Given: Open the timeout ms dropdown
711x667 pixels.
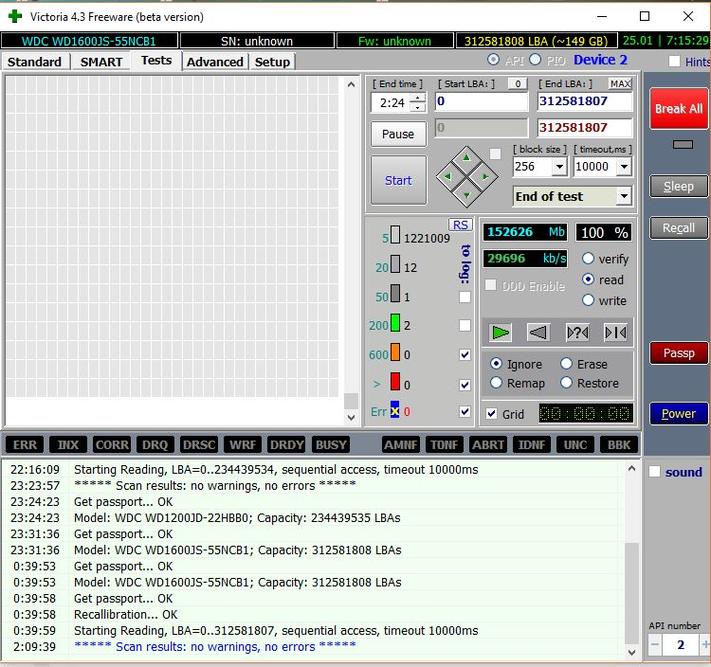Looking at the screenshot, I should [x=624, y=167].
